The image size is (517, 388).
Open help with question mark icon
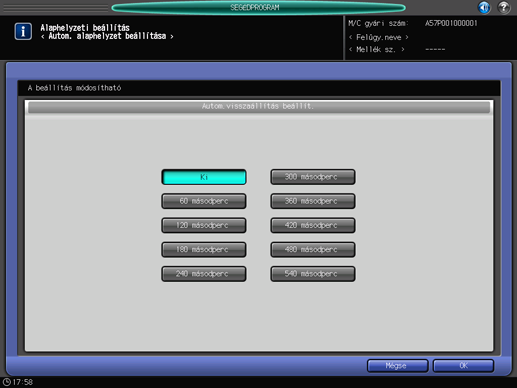pos(504,7)
